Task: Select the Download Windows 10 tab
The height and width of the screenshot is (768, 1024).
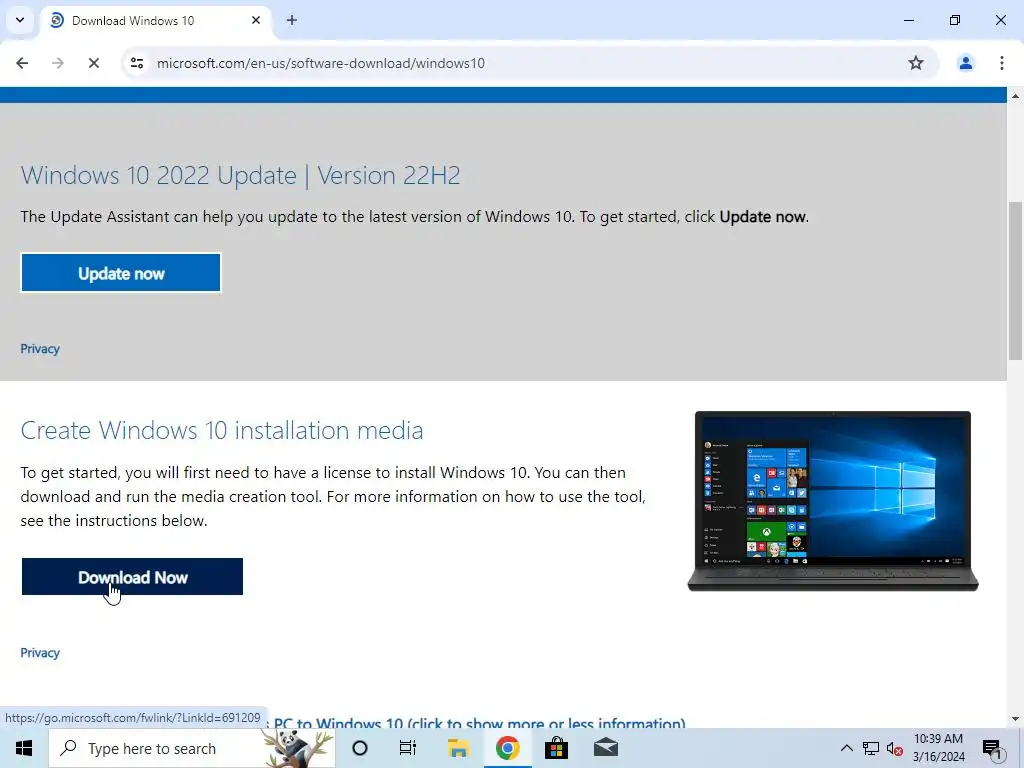Action: point(157,21)
